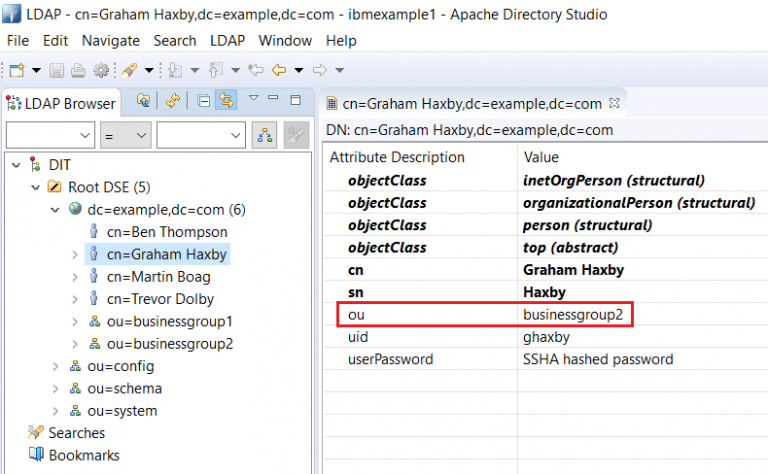The height and width of the screenshot is (474, 768).
Task: Select the ou value businessgroup2
Action: (573, 314)
